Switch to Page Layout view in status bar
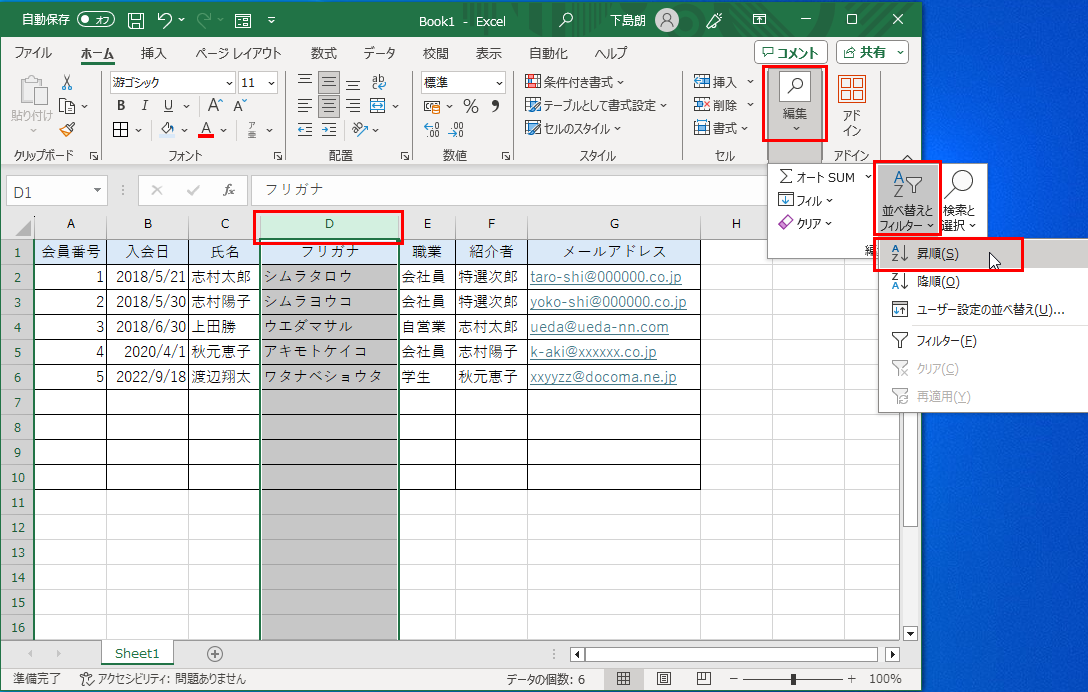Screen dimensions: 1088x692 (661, 679)
